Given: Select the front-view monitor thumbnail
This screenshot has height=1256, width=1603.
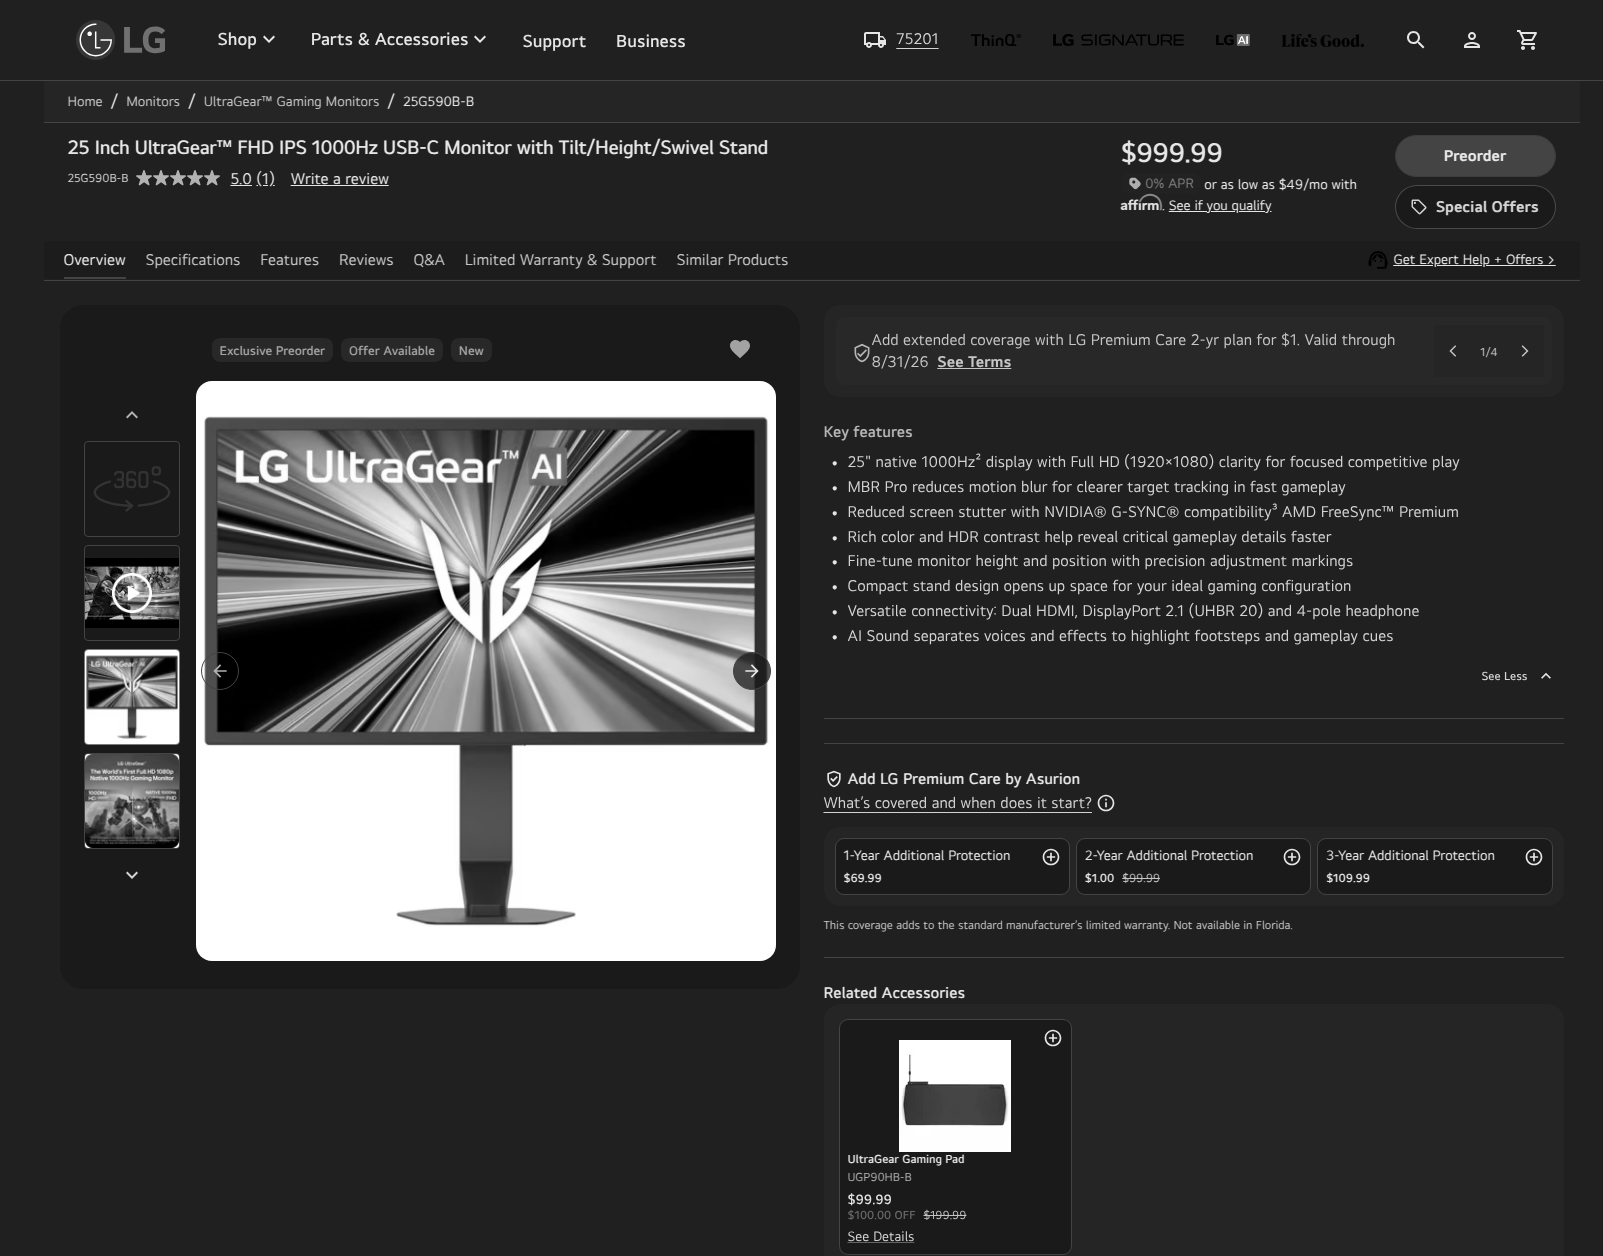Looking at the screenshot, I should pos(132,697).
